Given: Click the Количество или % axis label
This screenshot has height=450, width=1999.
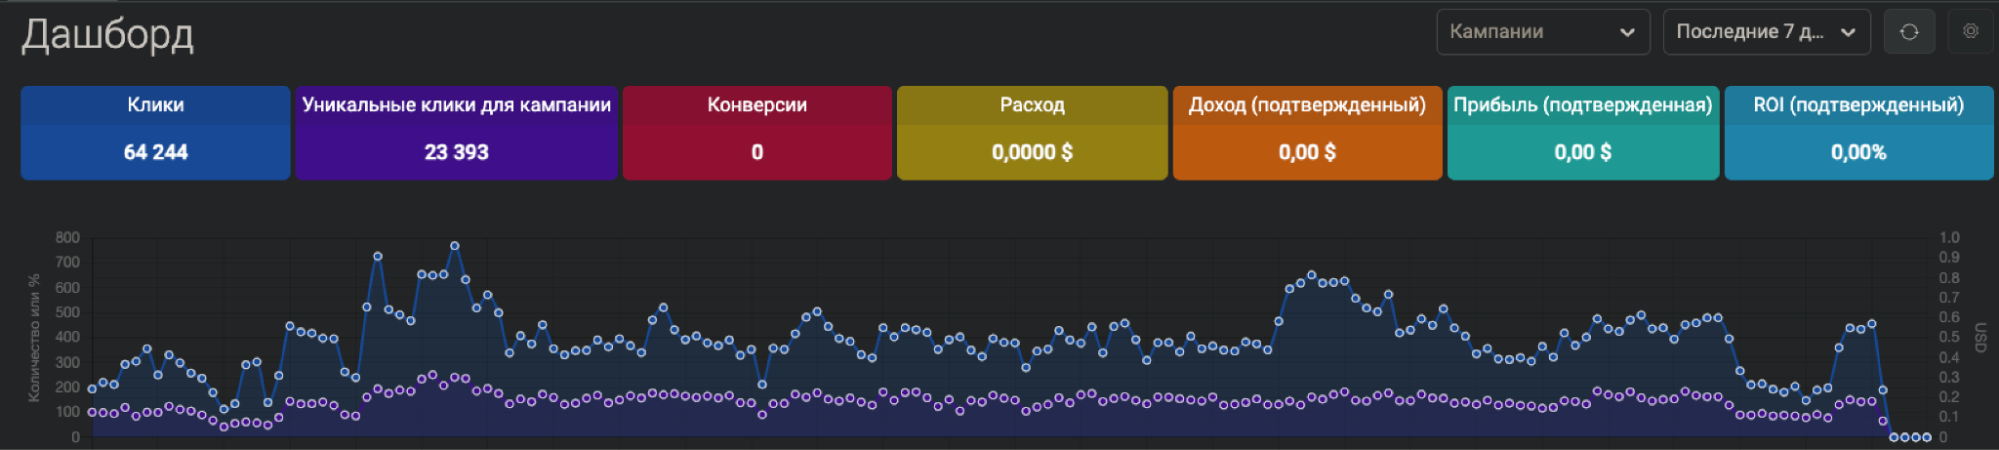Looking at the screenshot, I should pyautogui.click(x=34, y=338).
